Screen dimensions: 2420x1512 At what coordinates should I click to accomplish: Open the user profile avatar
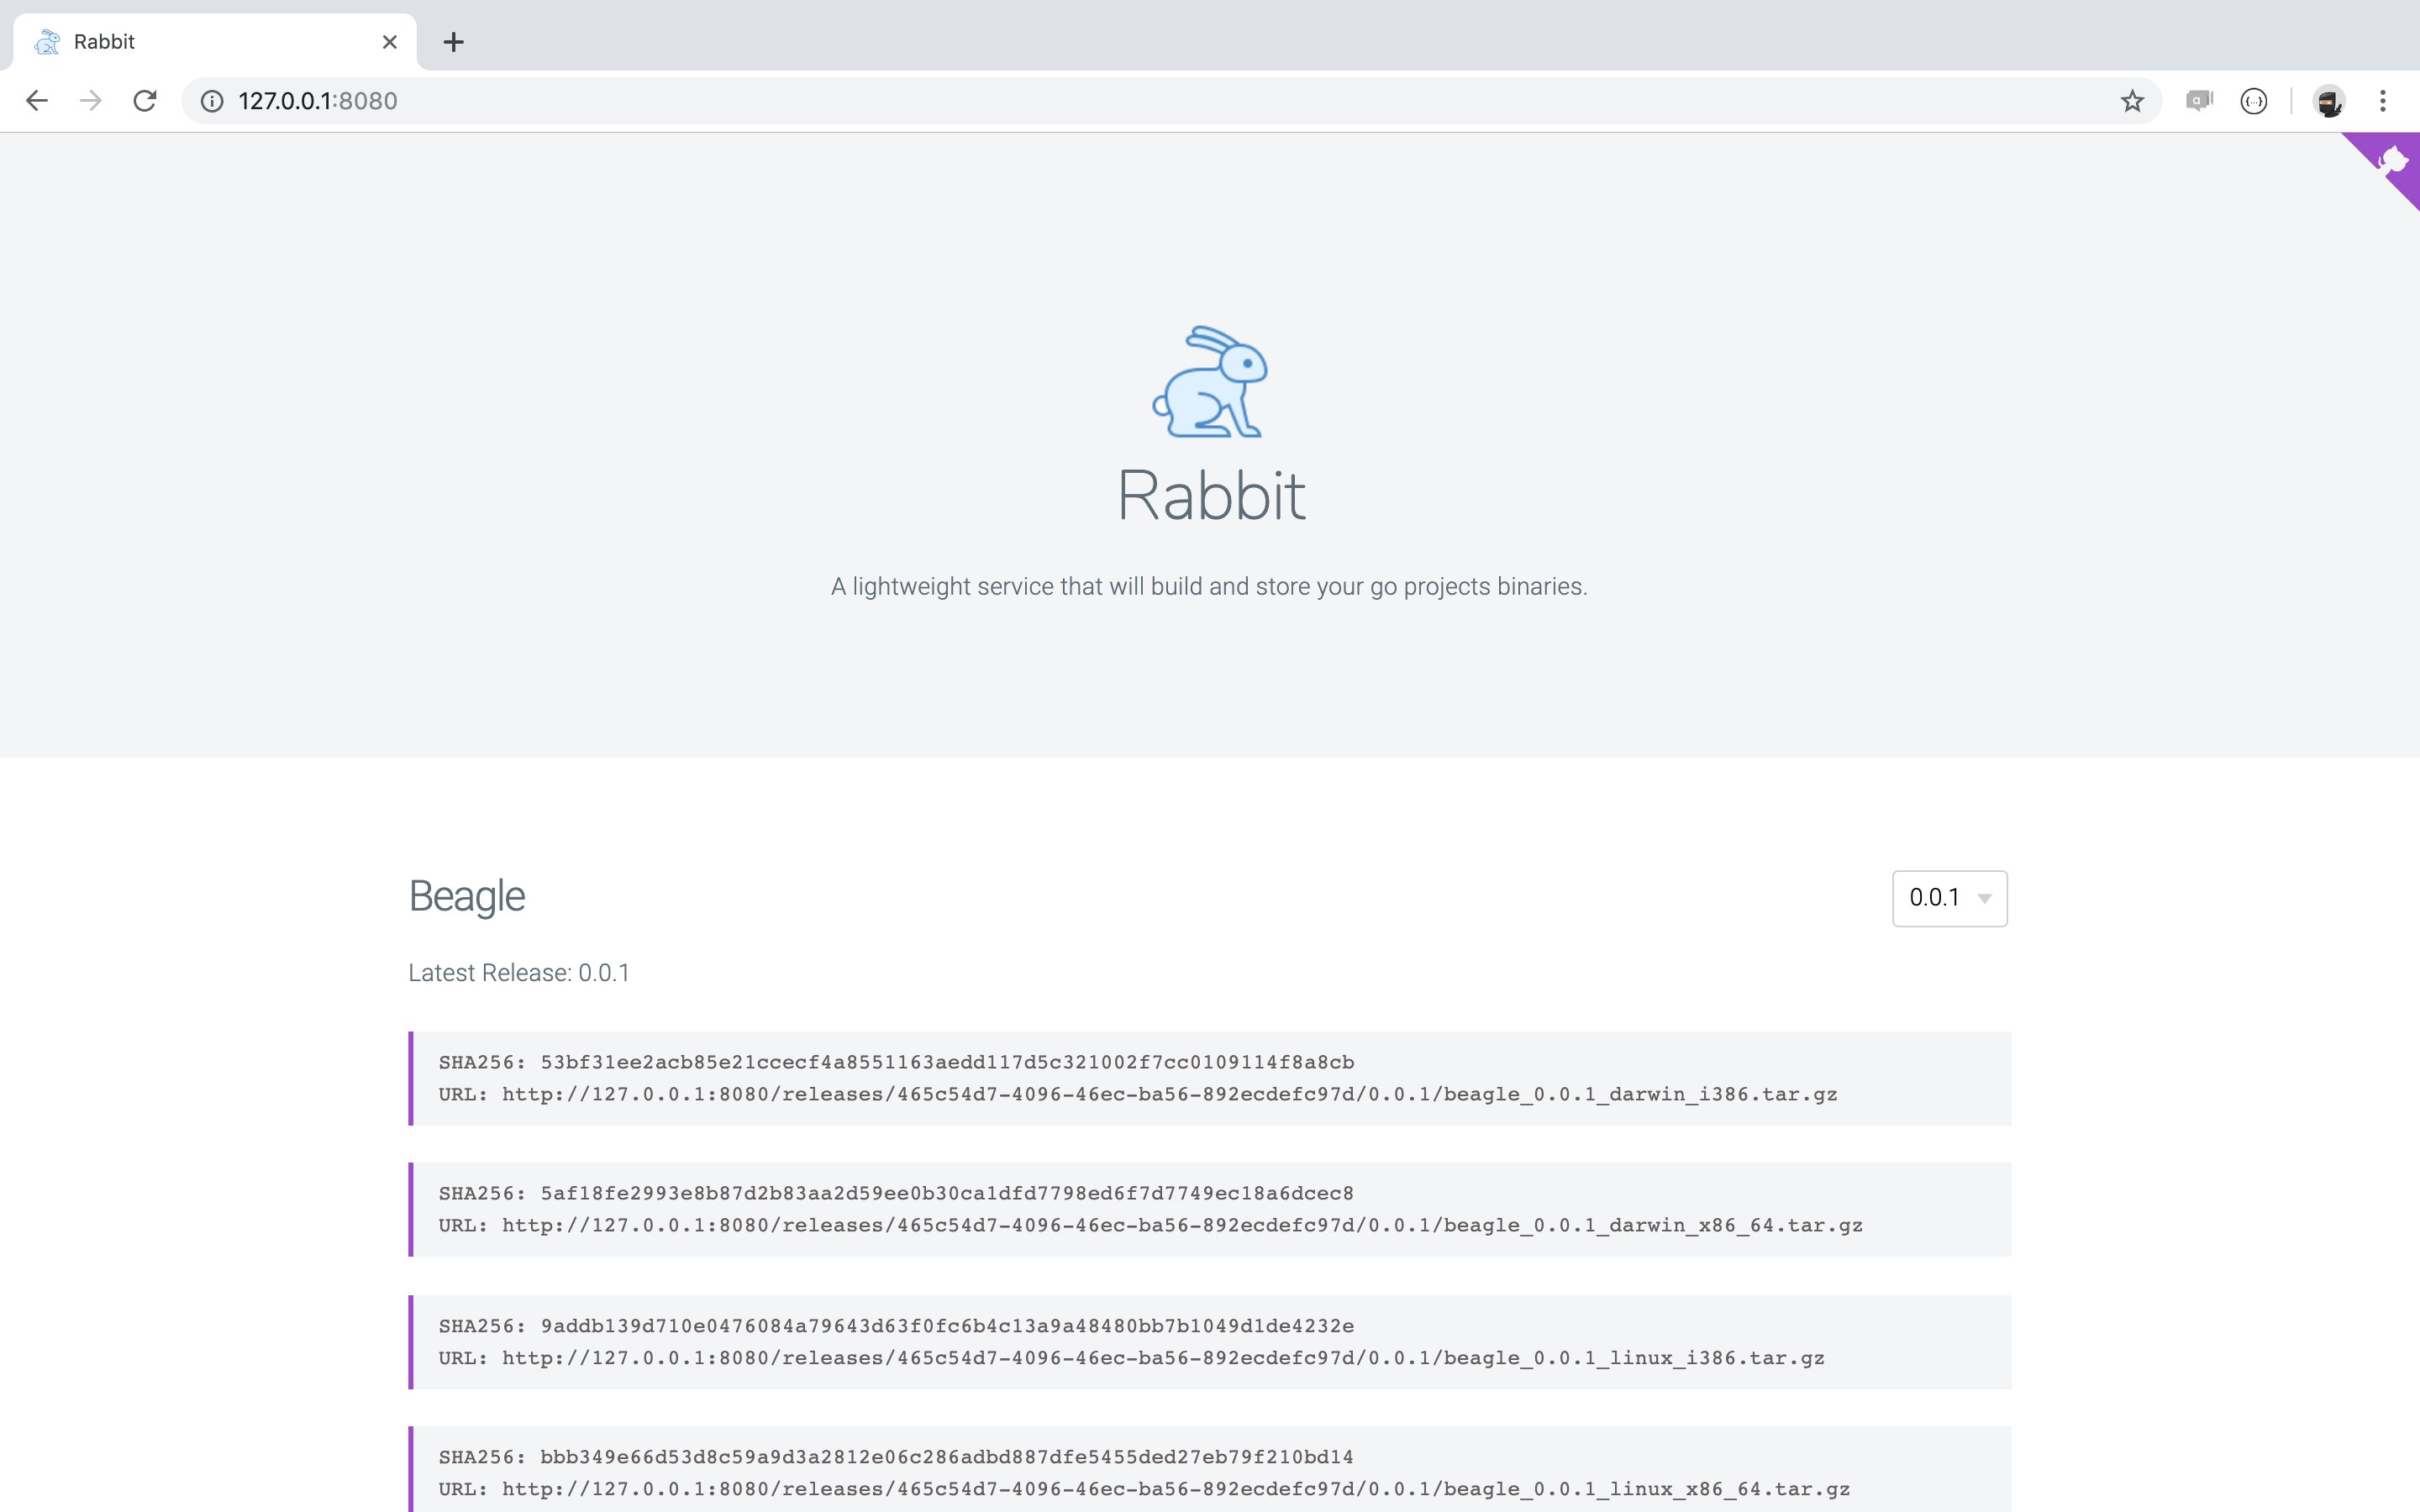pyautogui.click(x=2328, y=101)
